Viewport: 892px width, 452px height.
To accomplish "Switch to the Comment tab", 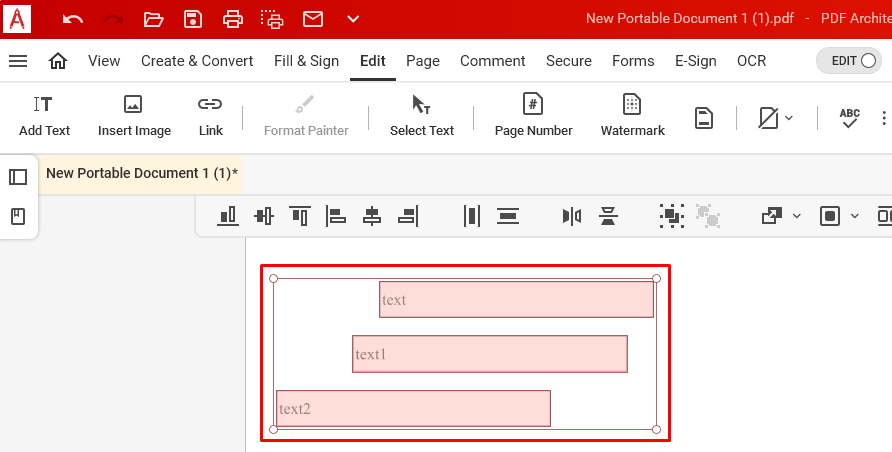I will [493, 61].
